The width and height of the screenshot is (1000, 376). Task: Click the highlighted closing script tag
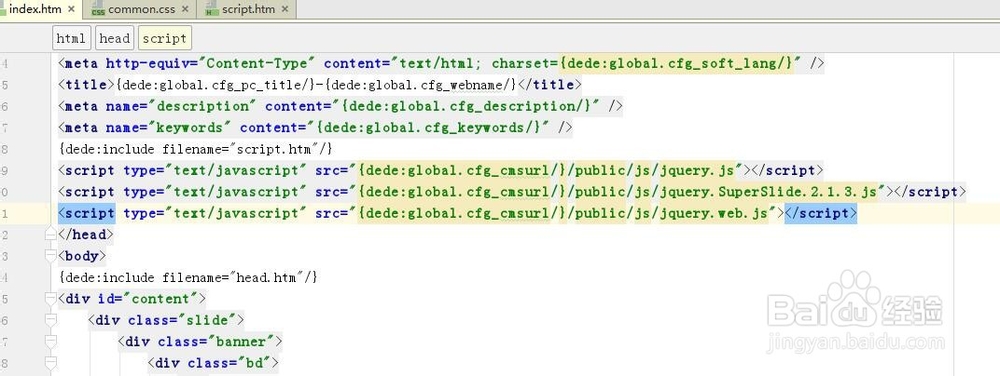[x=821, y=213]
